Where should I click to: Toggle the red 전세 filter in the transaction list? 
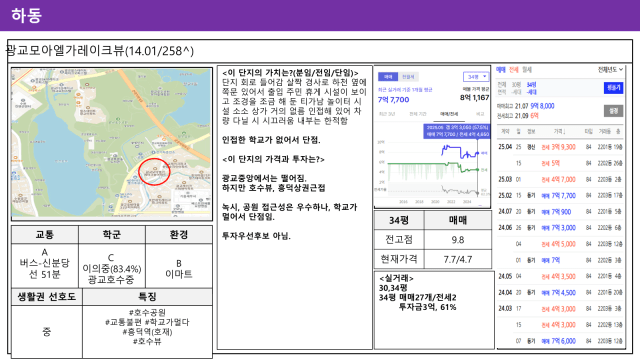click(x=513, y=70)
